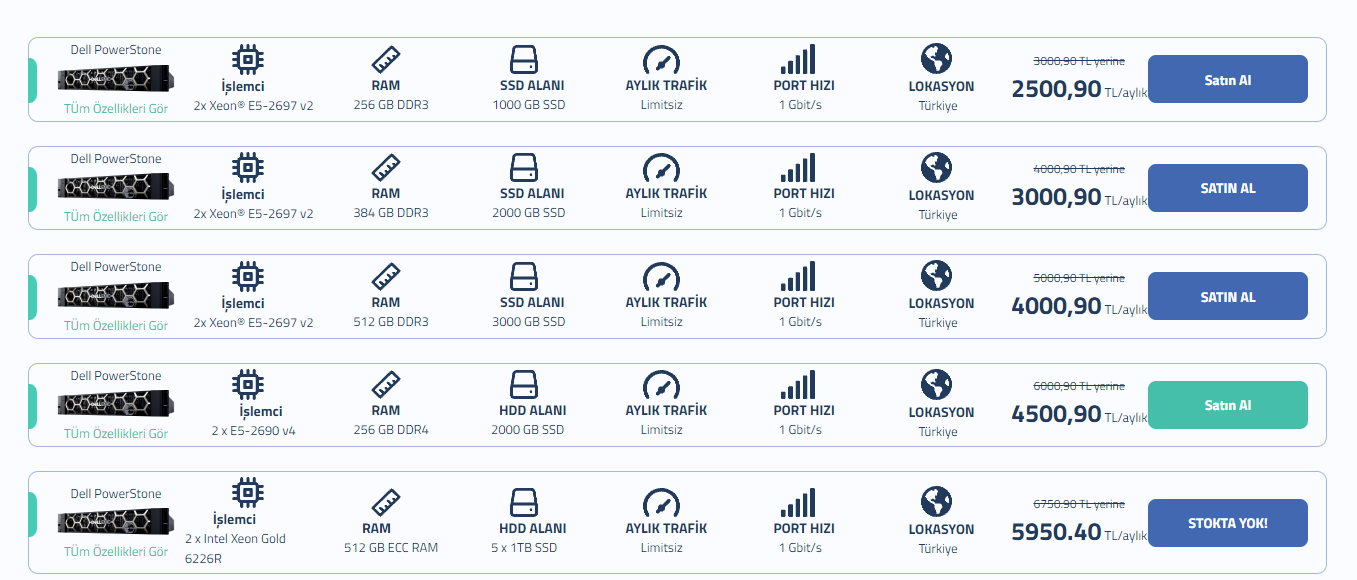Click the 1000 GB SSD text
Screen dimensions: 1357x580
tap(529, 105)
